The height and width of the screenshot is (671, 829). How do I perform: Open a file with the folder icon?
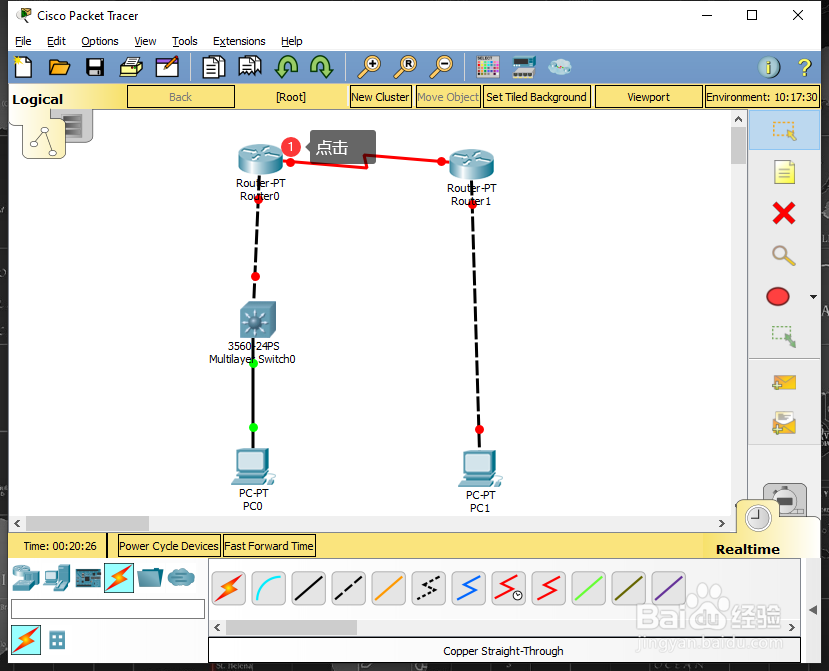coord(59,67)
